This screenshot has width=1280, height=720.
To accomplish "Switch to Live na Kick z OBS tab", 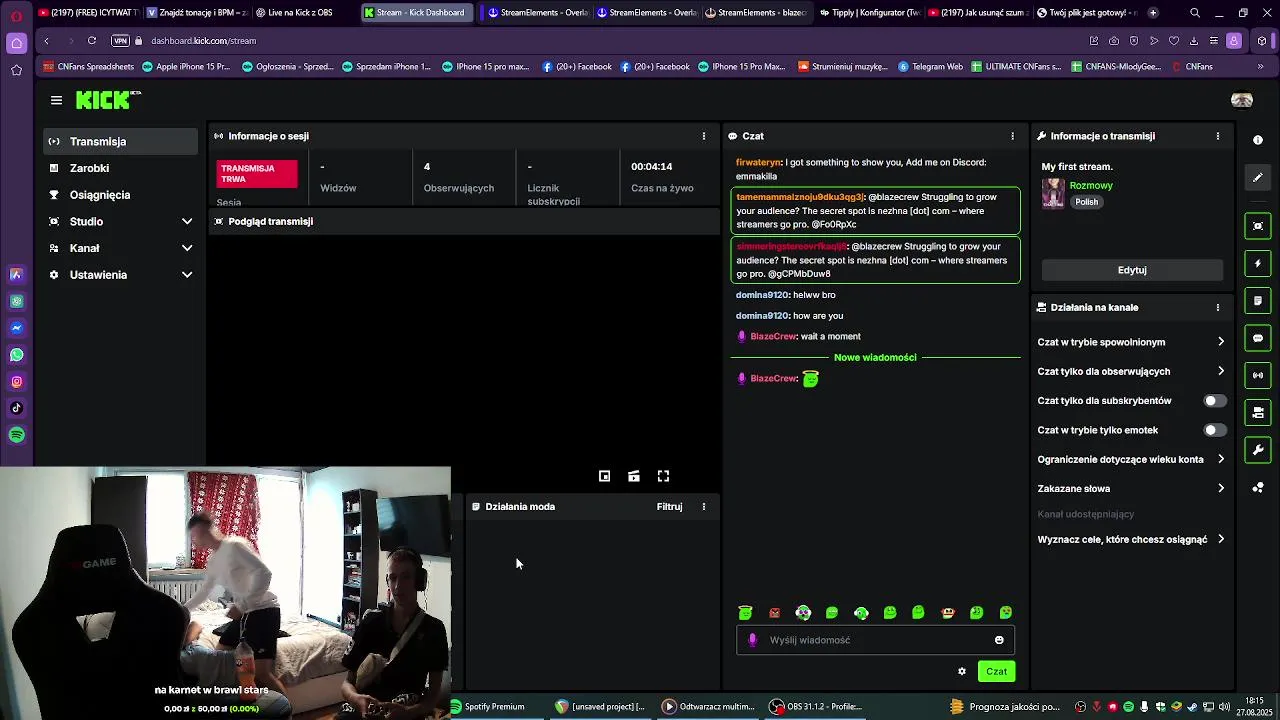I will click(301, 13).
